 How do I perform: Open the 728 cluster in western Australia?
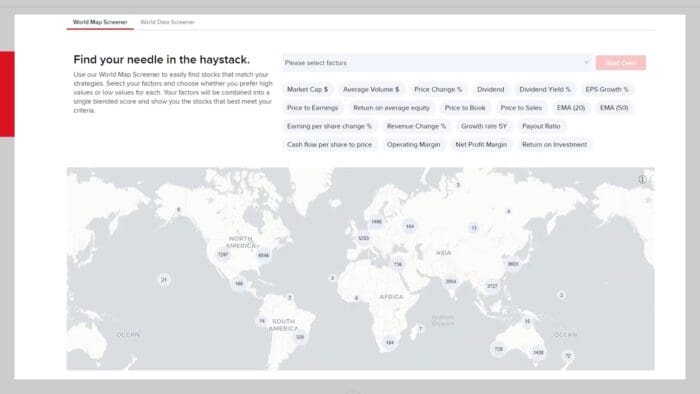(498, 349)
